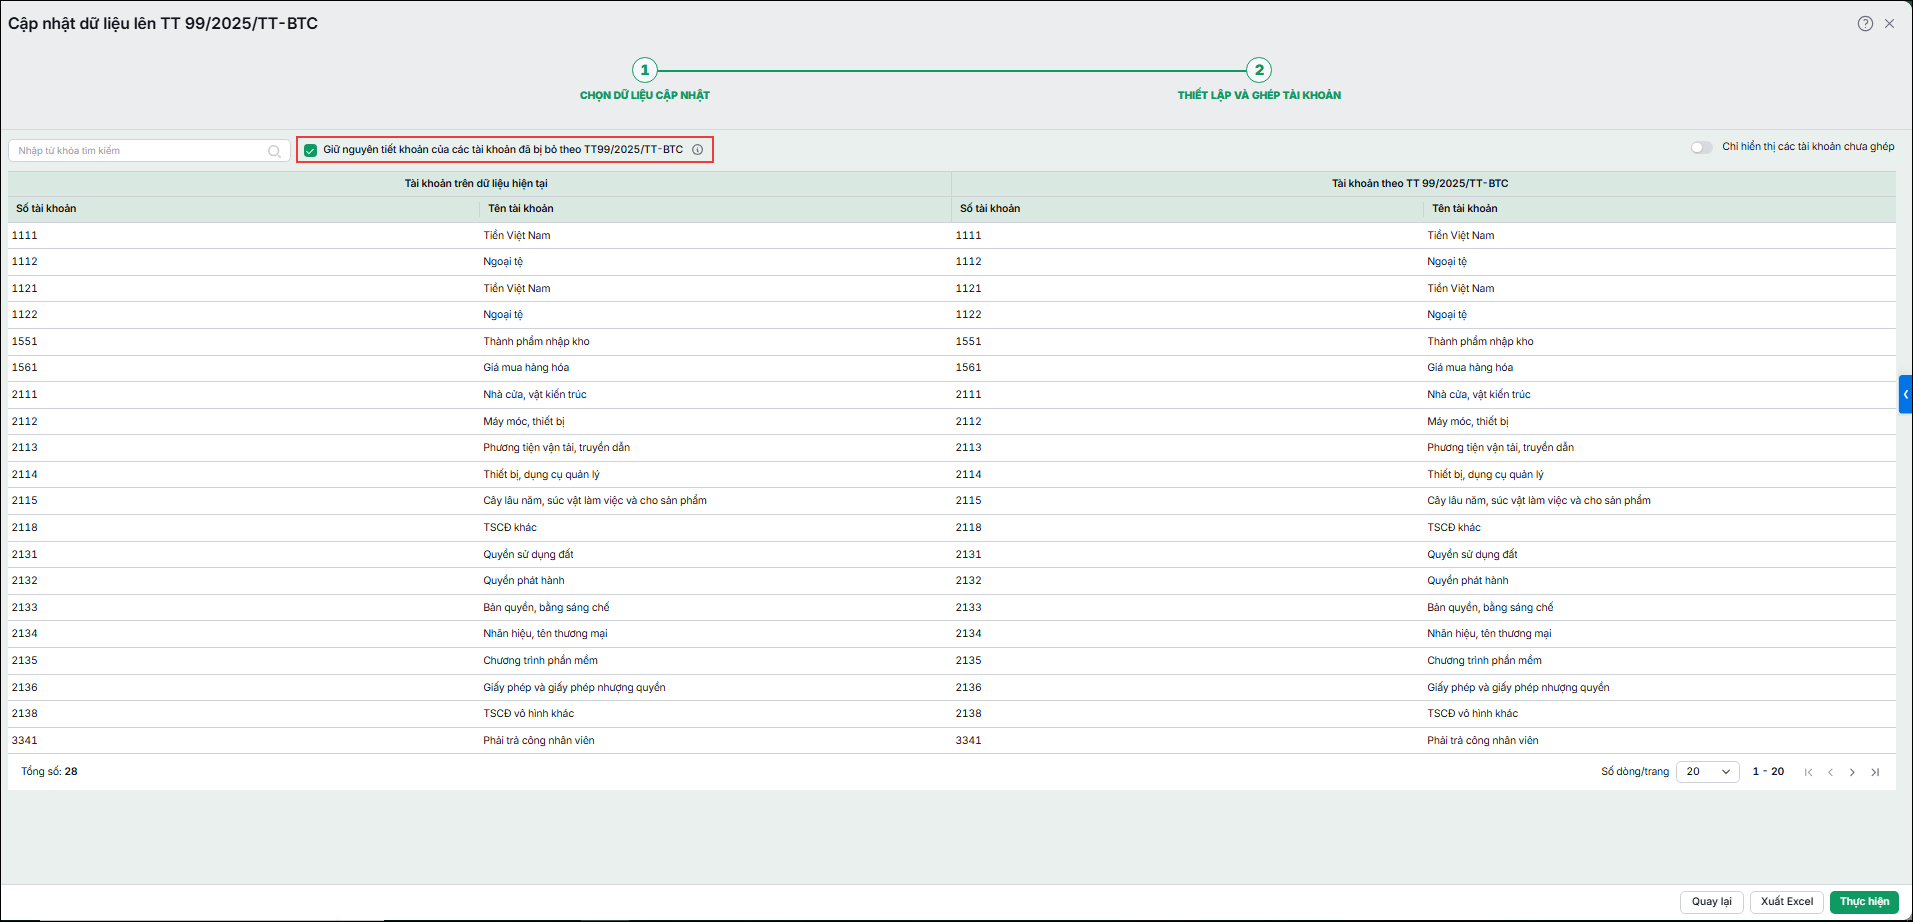Click right 'Máy móc, thiết bị' cell
The height and width of the screenshot is (922, 1913).
pos(1468,422)
